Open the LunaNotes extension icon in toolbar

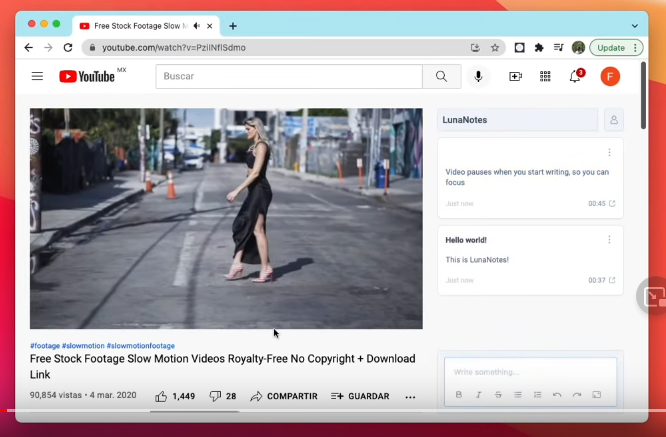pyautogui.click(x=519, y=48)
